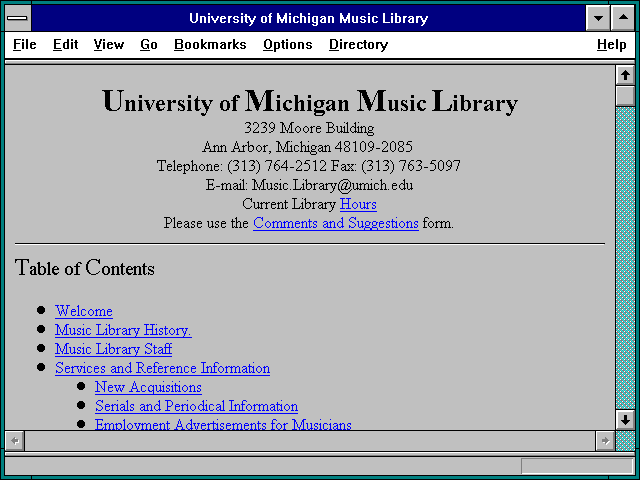Click the Telephone and Fax line
This screenshot has height=480, width=640.
coord(309,166)
